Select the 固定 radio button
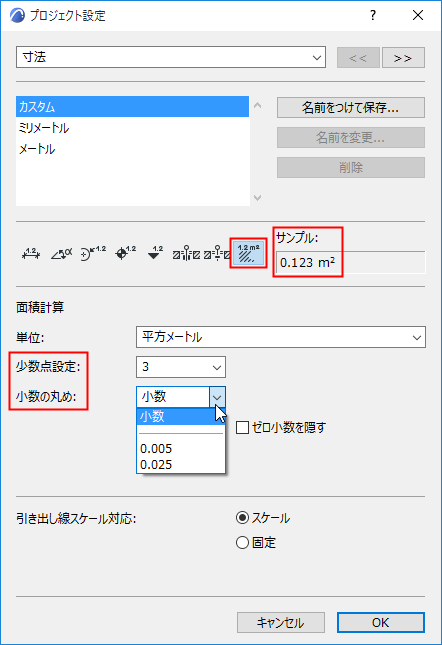Screen dimensions: 442x645 coord(242,543)
